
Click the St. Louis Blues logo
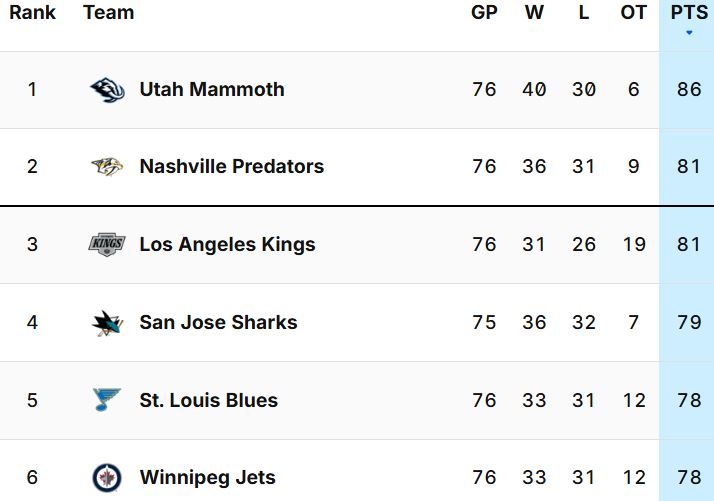point(107,400)
